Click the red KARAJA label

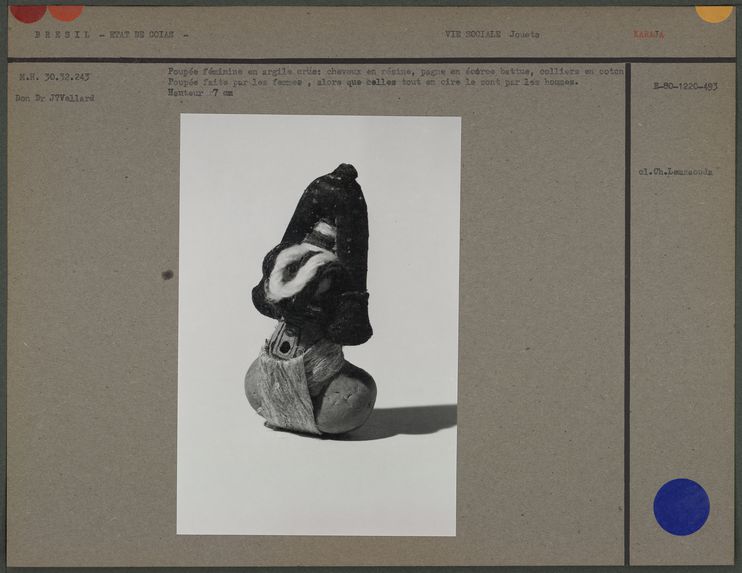(x=648, y=35)
